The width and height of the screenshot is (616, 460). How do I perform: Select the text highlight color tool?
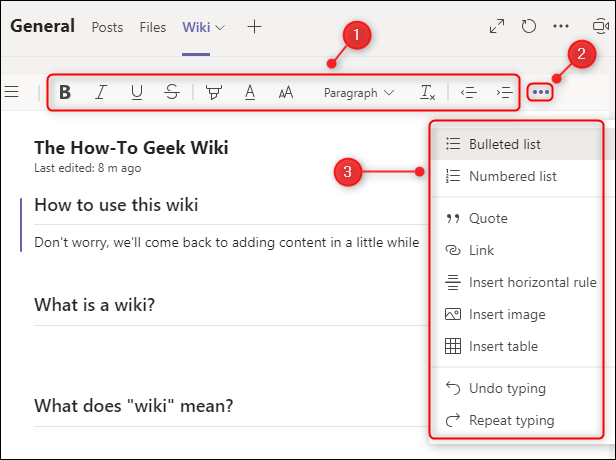[213, 93]
